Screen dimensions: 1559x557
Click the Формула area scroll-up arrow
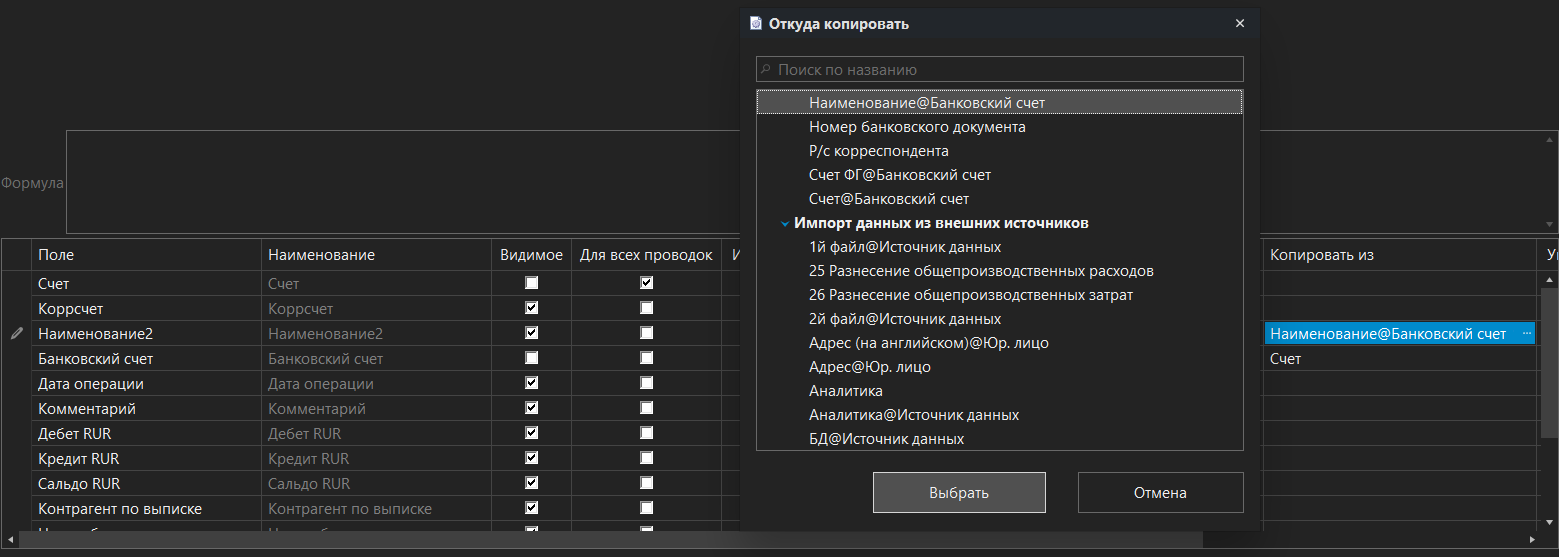1550,140
